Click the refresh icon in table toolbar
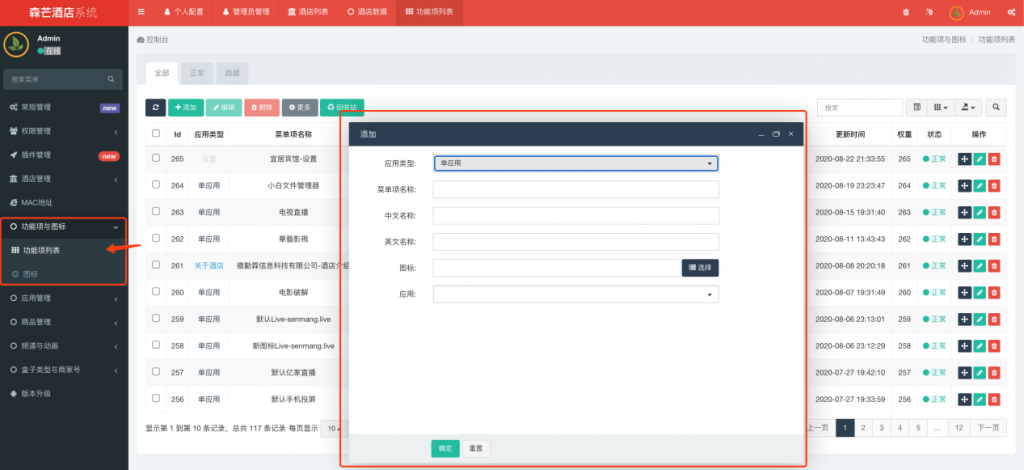The image size is (1024, 470). 156,107
